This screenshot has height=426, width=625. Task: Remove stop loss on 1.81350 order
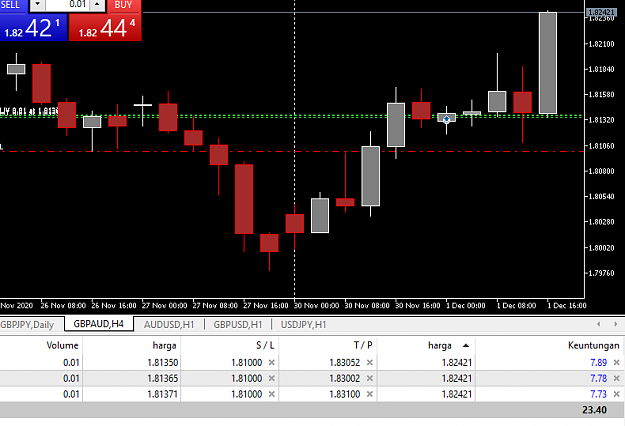coord(271,363)
